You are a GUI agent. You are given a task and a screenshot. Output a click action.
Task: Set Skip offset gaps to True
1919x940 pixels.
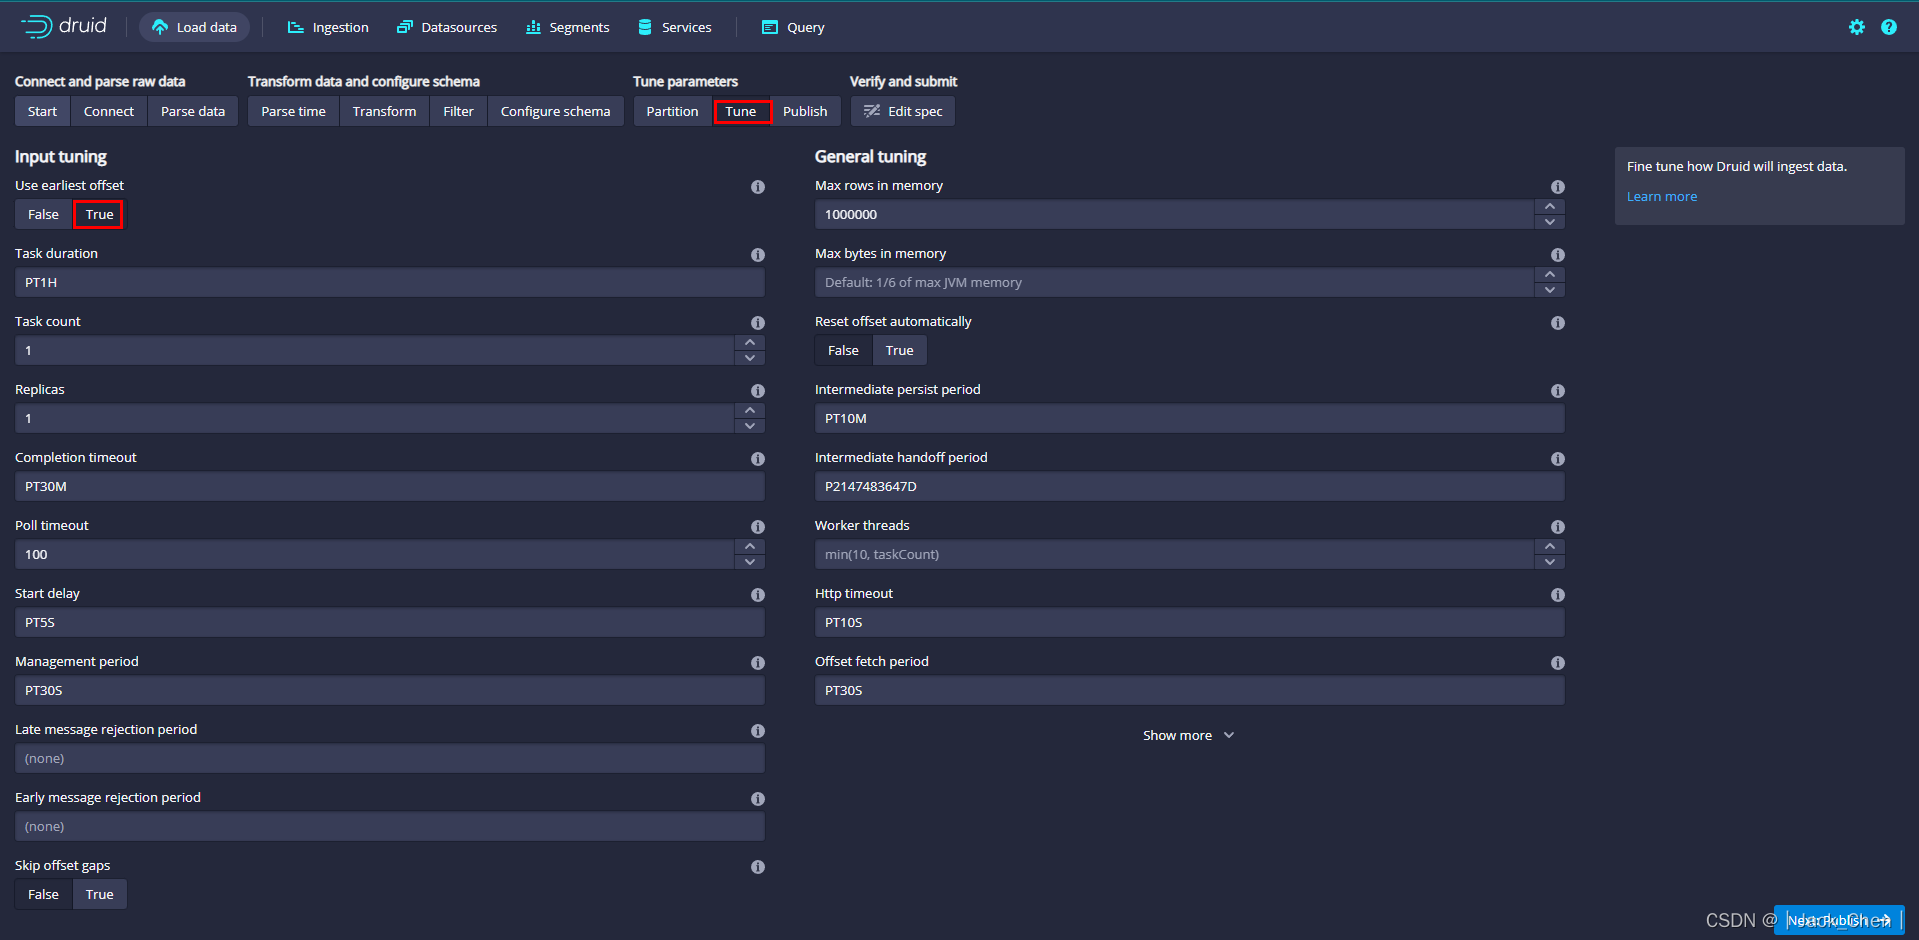tap(99, 894)
